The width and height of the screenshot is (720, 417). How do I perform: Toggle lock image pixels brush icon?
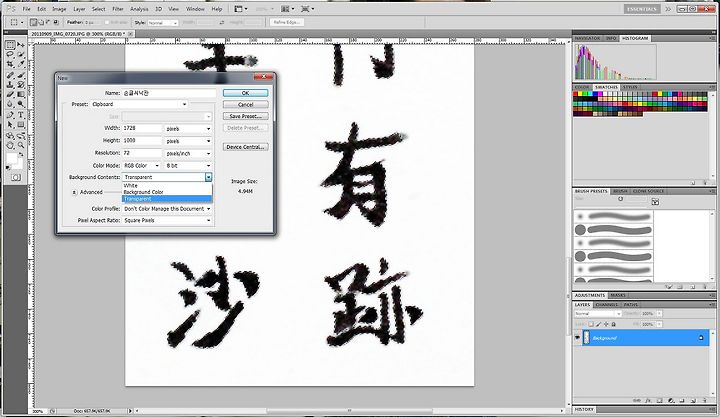coord(598,324)
